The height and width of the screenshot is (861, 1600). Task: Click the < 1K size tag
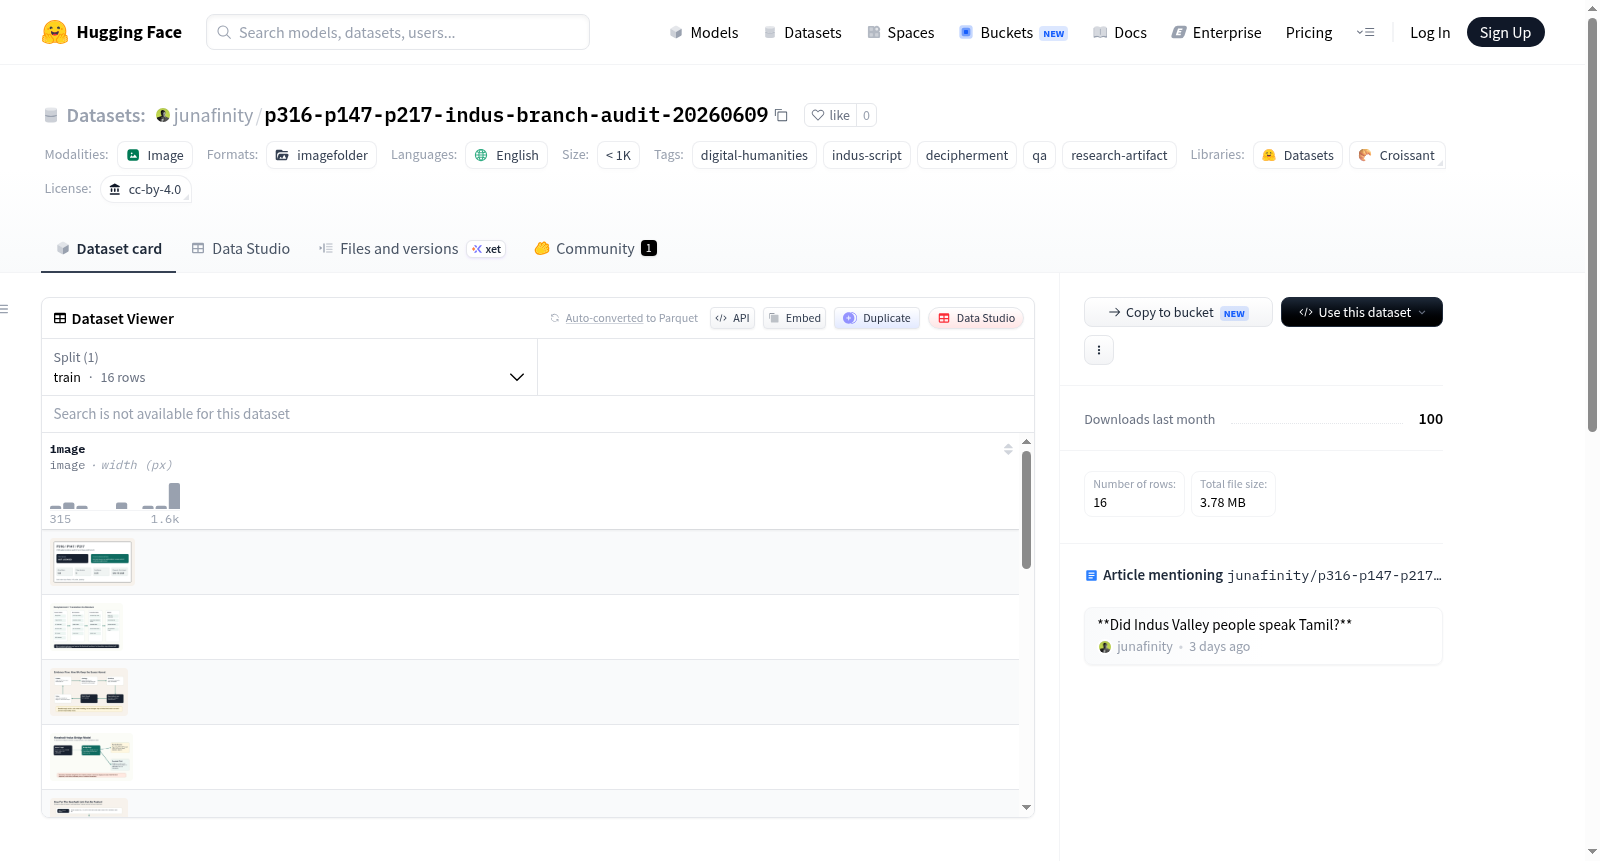tap(618, 155)
